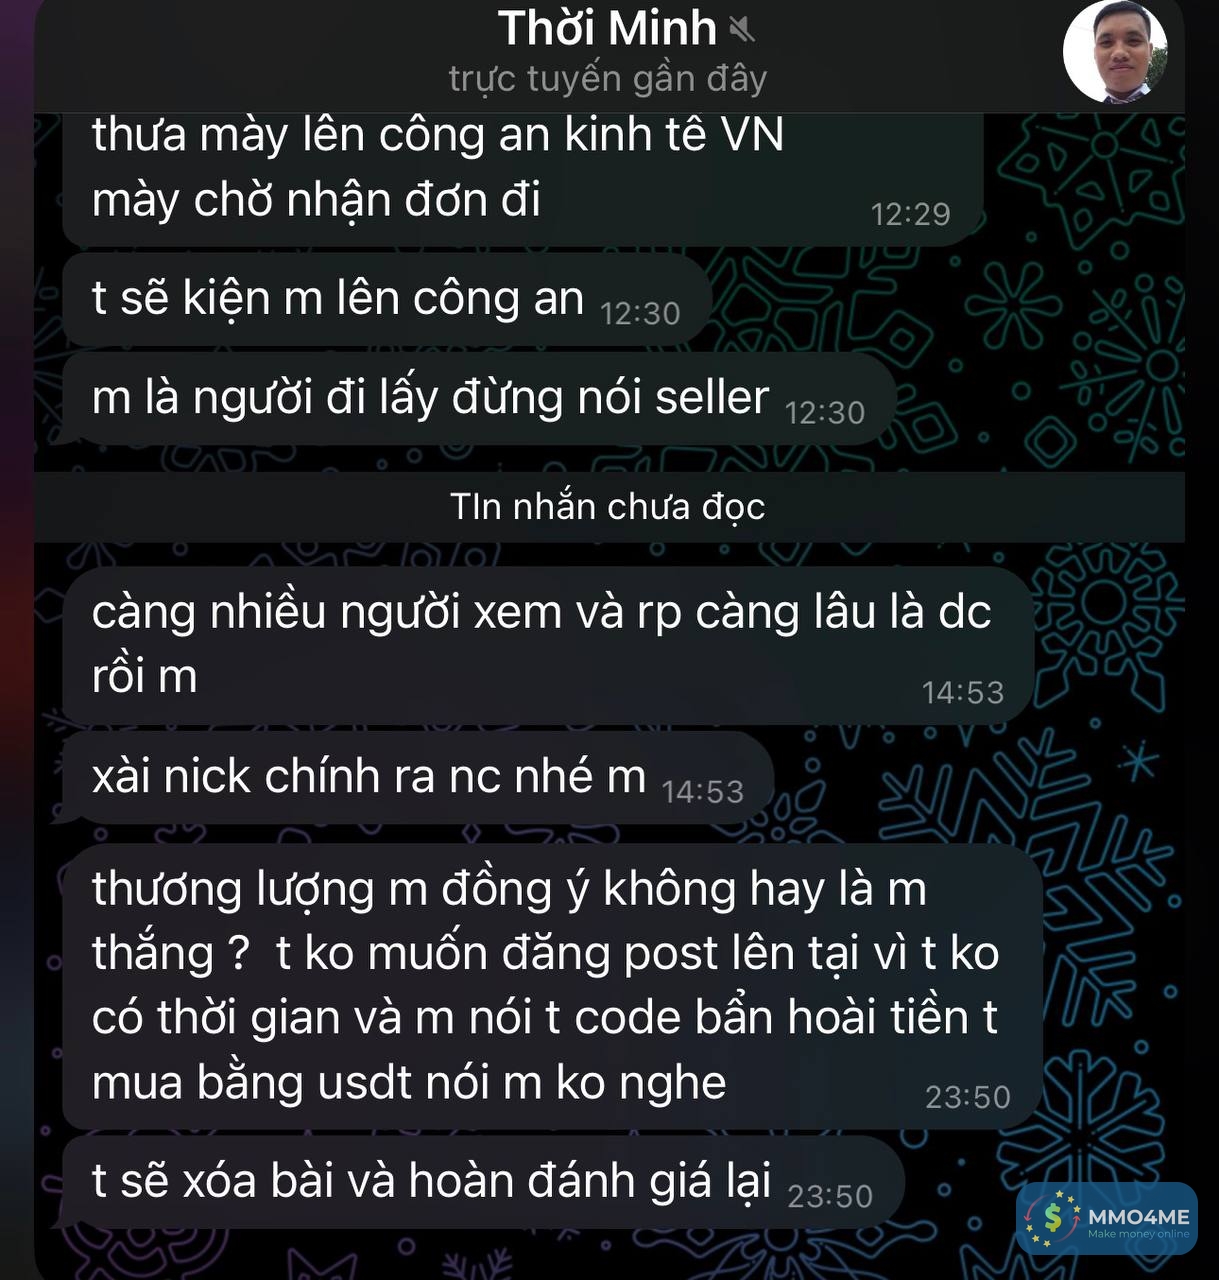Select message 'm là người đi lấy đừng nói seller'
Screen dimensions: 1219x1280
click(x=478, y=398)
